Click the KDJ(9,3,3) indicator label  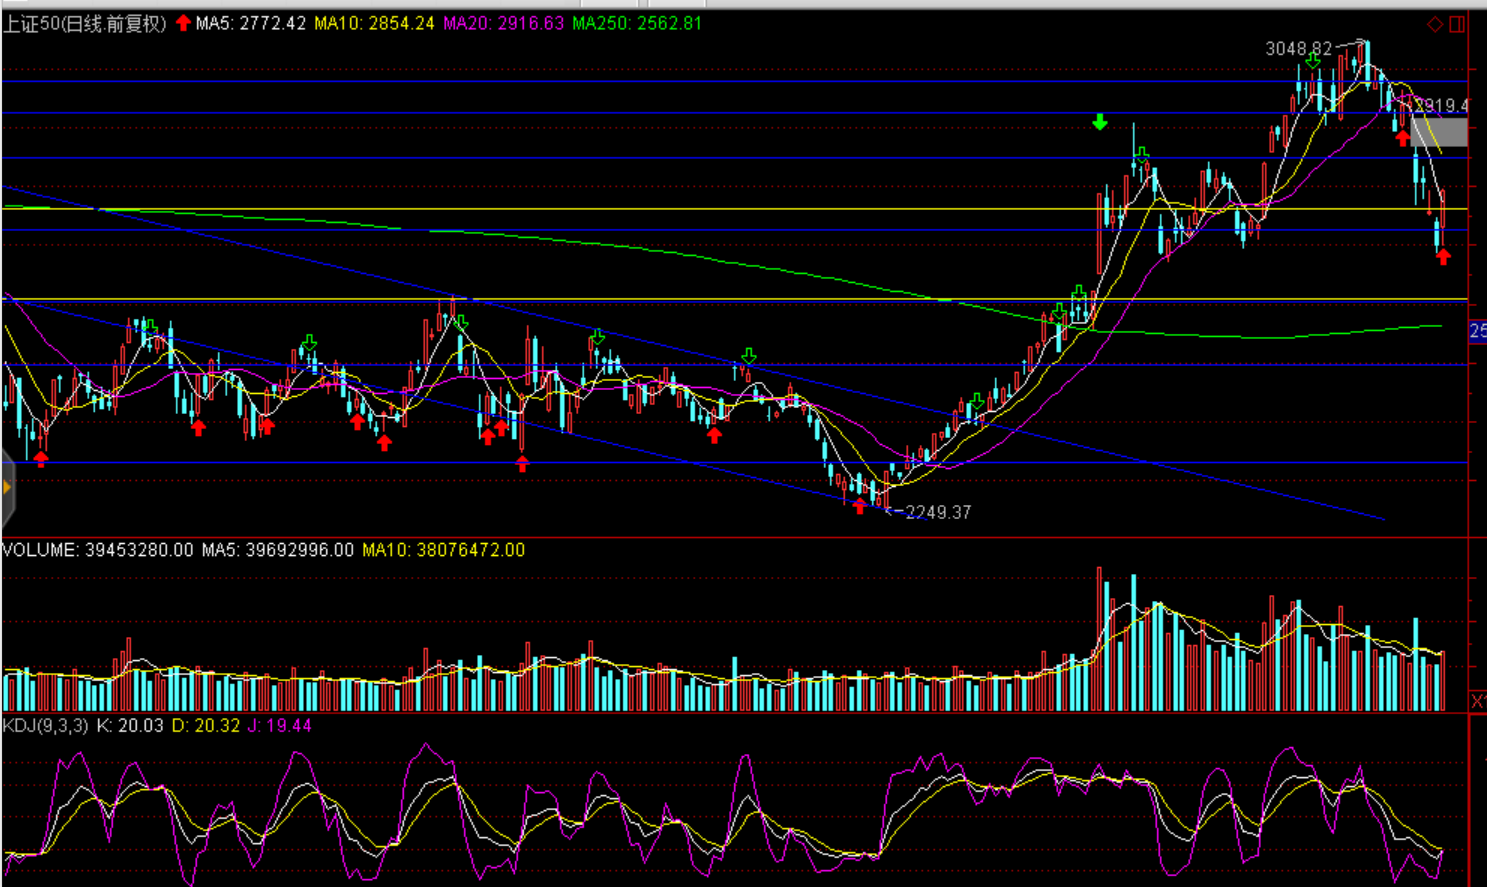(46, 725)
